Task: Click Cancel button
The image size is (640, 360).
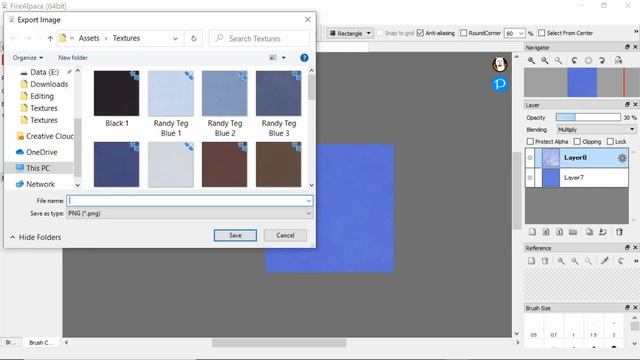Action: 285,236
